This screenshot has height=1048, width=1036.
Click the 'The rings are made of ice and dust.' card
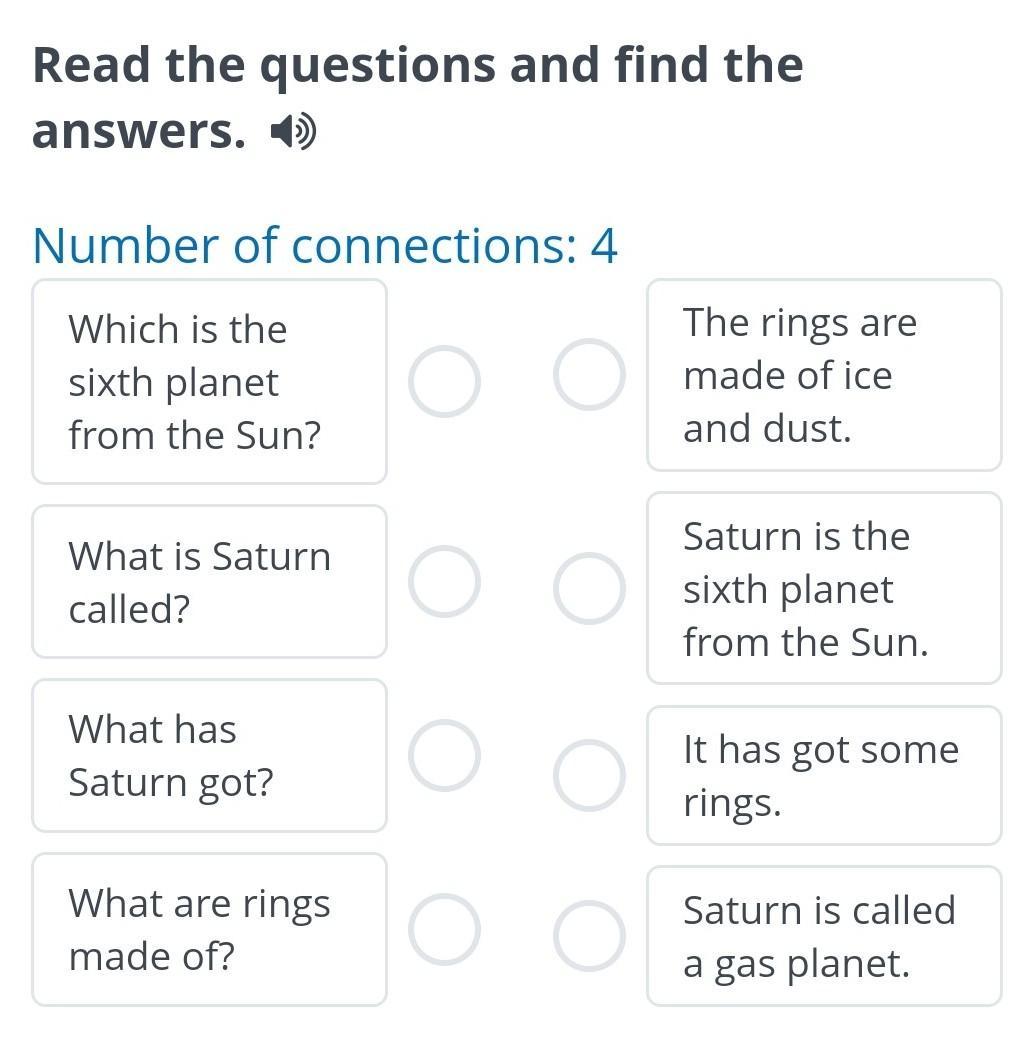pyautogui.click(x=824, y=375)
